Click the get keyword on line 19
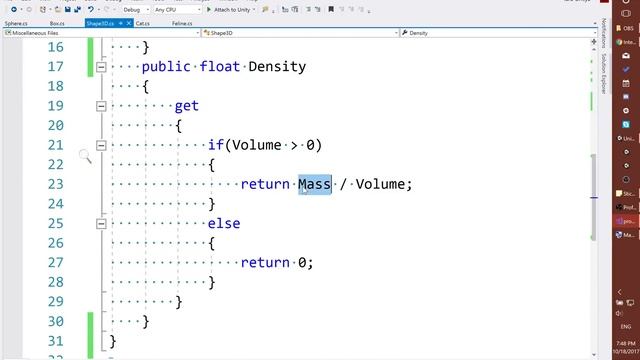Screen dimensions: 640x360 [187, 106]
